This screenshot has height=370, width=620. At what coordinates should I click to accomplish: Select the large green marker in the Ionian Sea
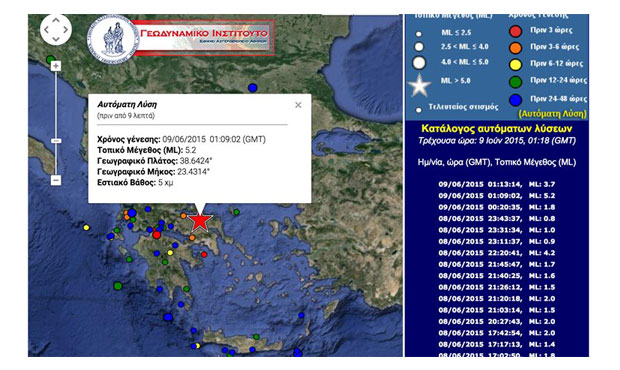tap(118, 285)
